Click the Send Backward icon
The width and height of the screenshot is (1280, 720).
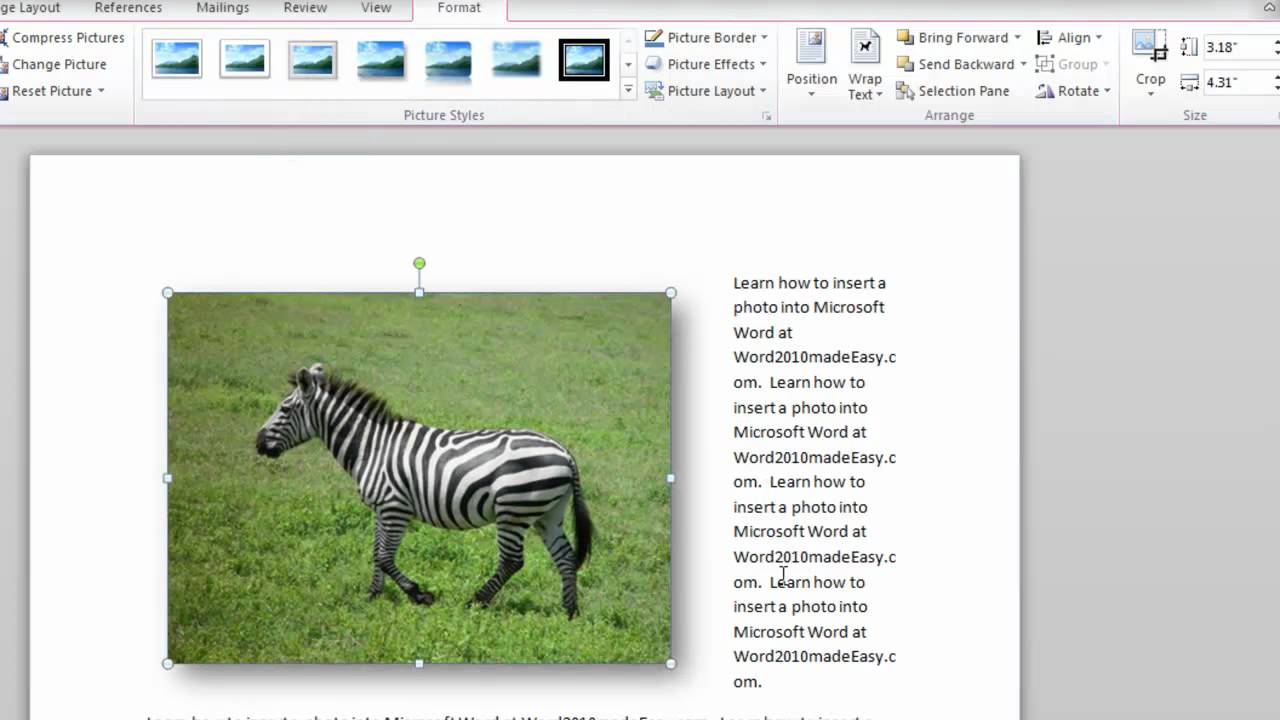(x=905, y=64)
